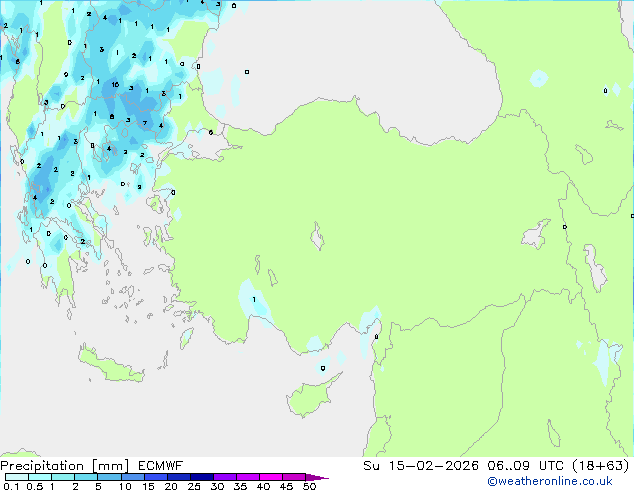
Task: Click the legend value '0.5'
Action: 35,486
